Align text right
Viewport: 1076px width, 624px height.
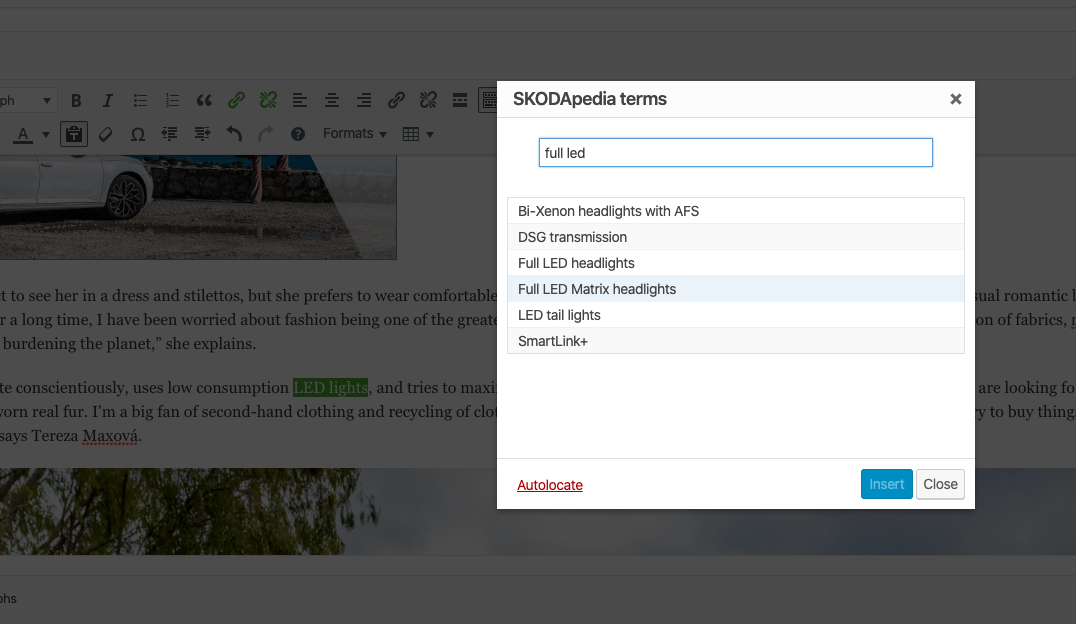pos(364,101)
